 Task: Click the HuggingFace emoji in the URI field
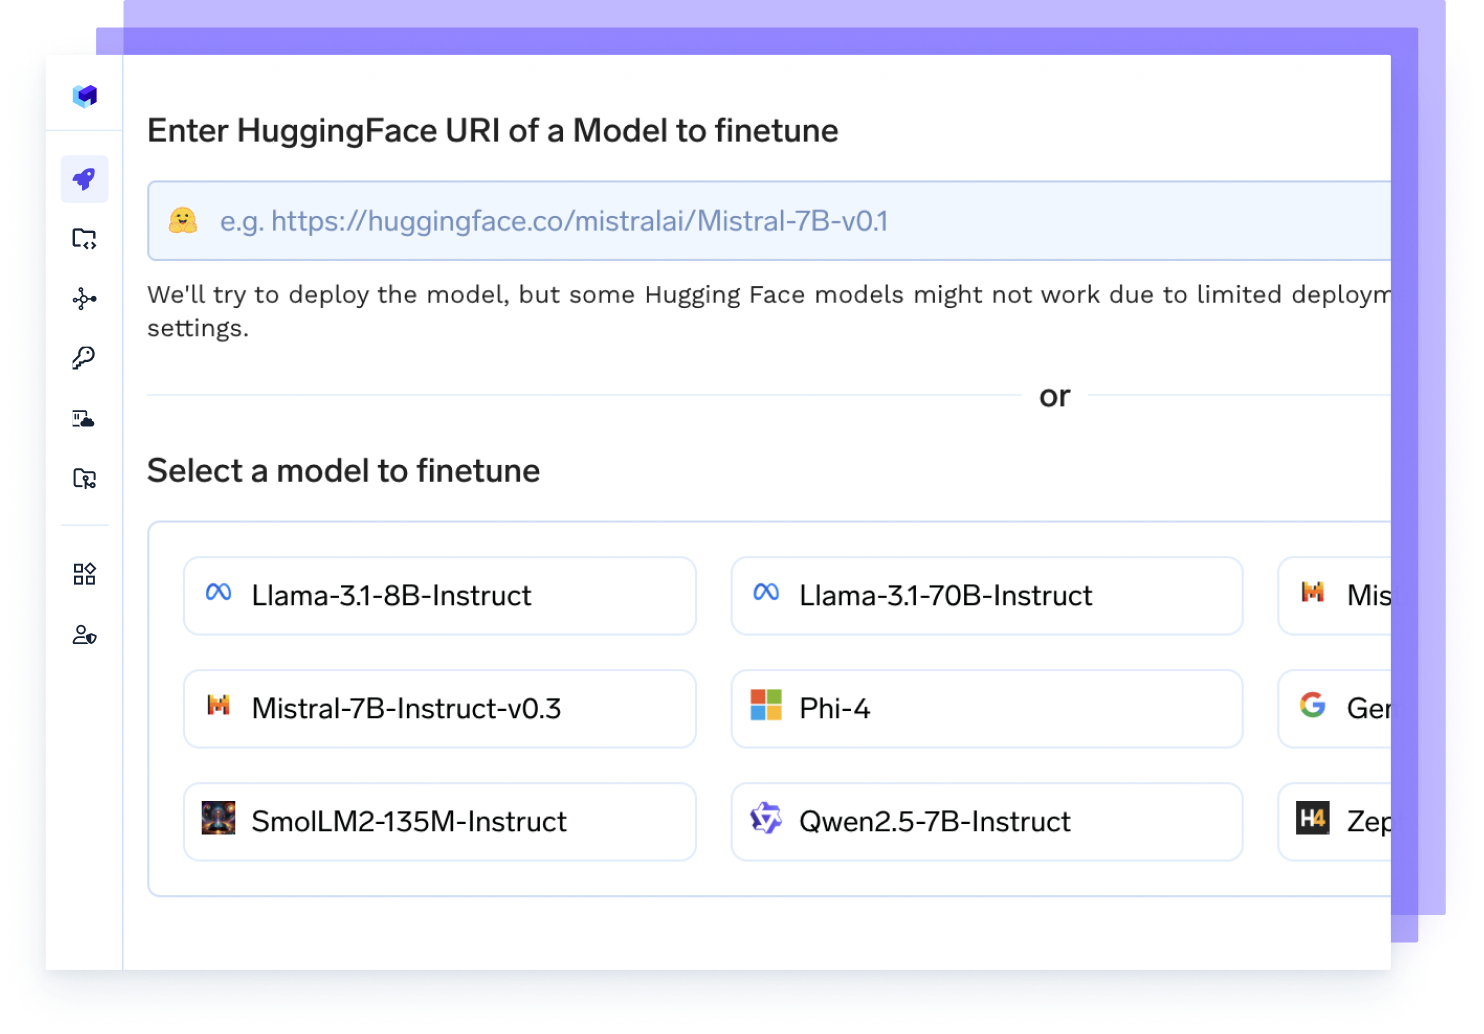click(x=183, y=221)
